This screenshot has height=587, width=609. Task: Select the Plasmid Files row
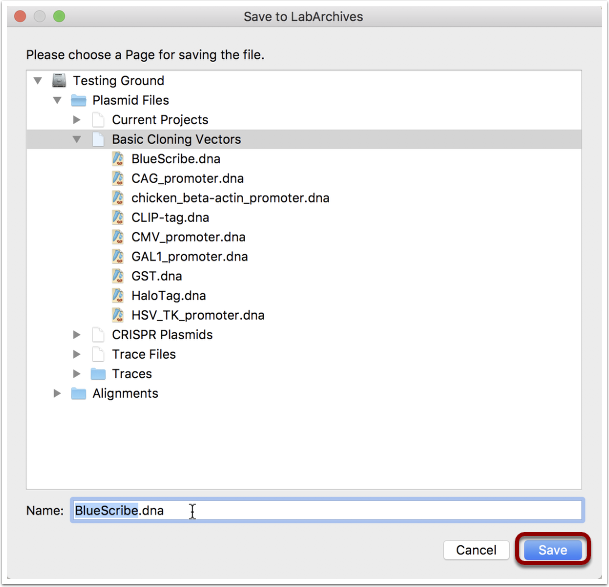click(x=304, y=100)
